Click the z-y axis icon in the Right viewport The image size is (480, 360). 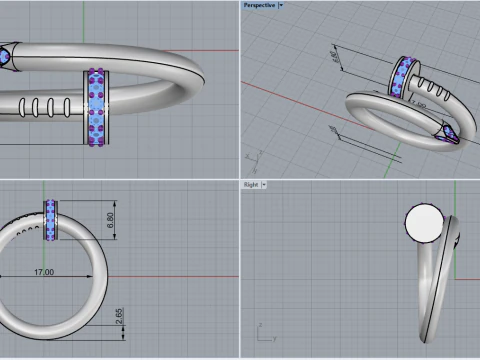267,332
